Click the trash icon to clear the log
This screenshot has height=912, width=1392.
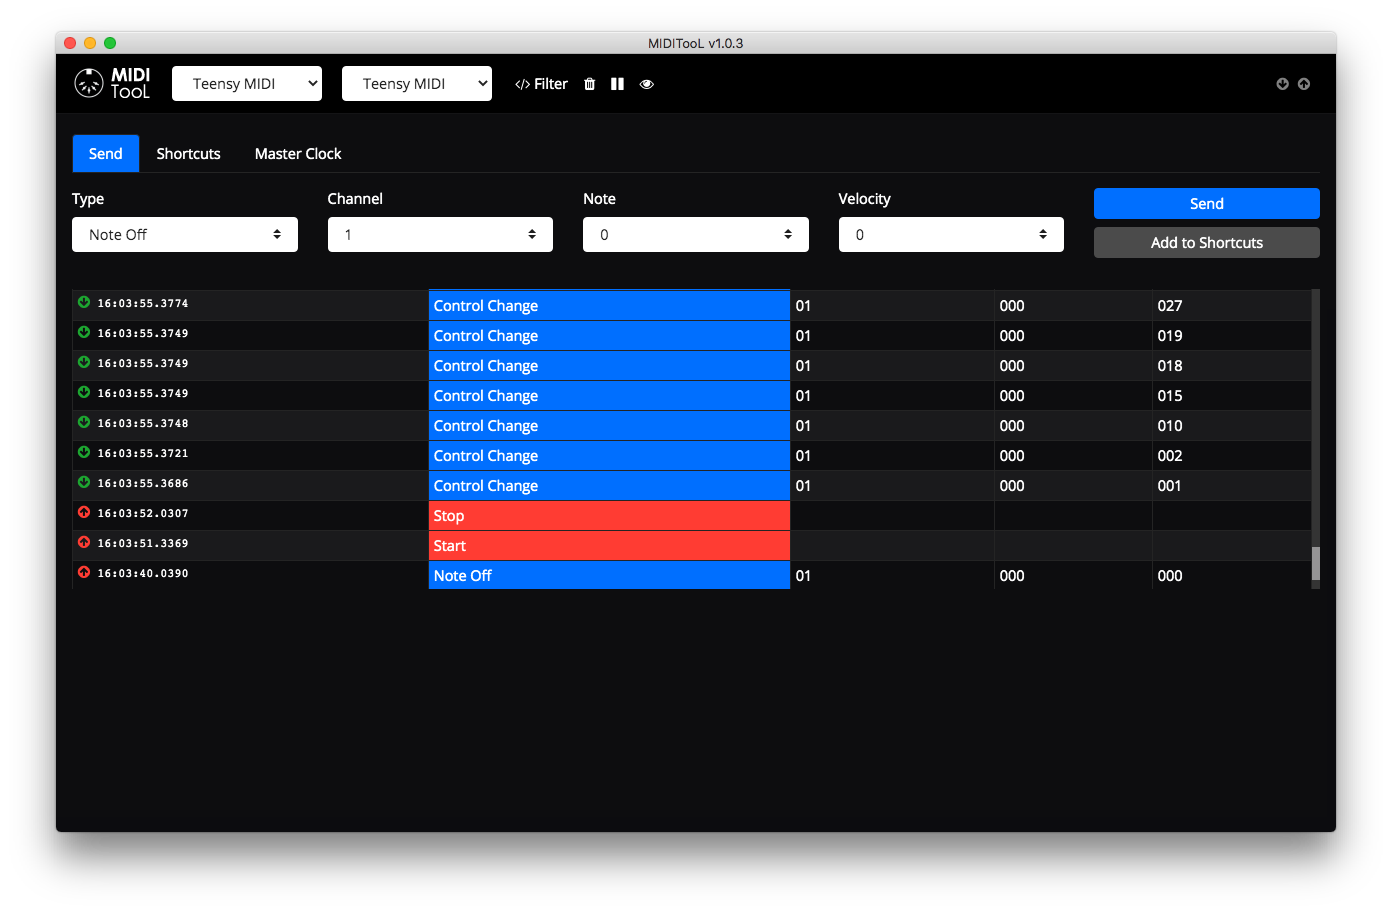(x=590, y=84)
